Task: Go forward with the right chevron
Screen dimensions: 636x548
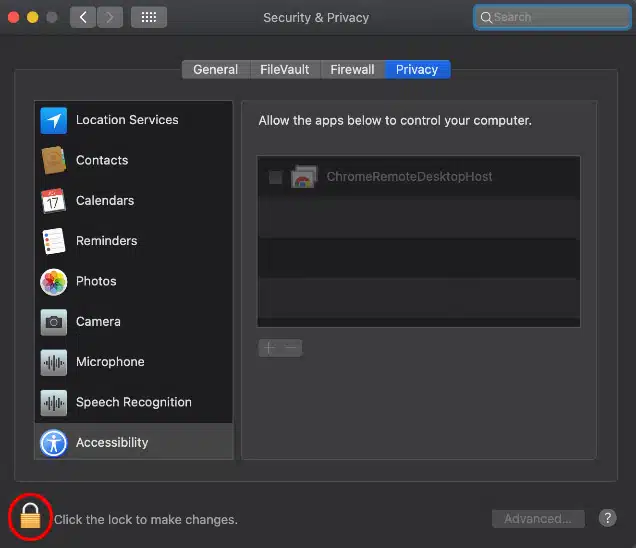Action: pyautogui.click(x=110, y=17)
